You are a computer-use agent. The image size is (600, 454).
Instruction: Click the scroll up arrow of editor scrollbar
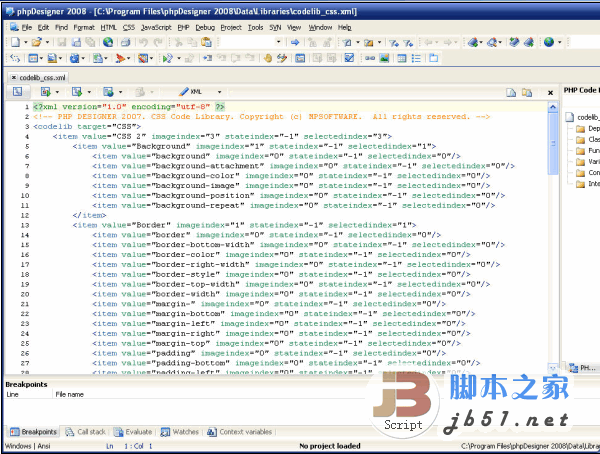pos(553,108)
